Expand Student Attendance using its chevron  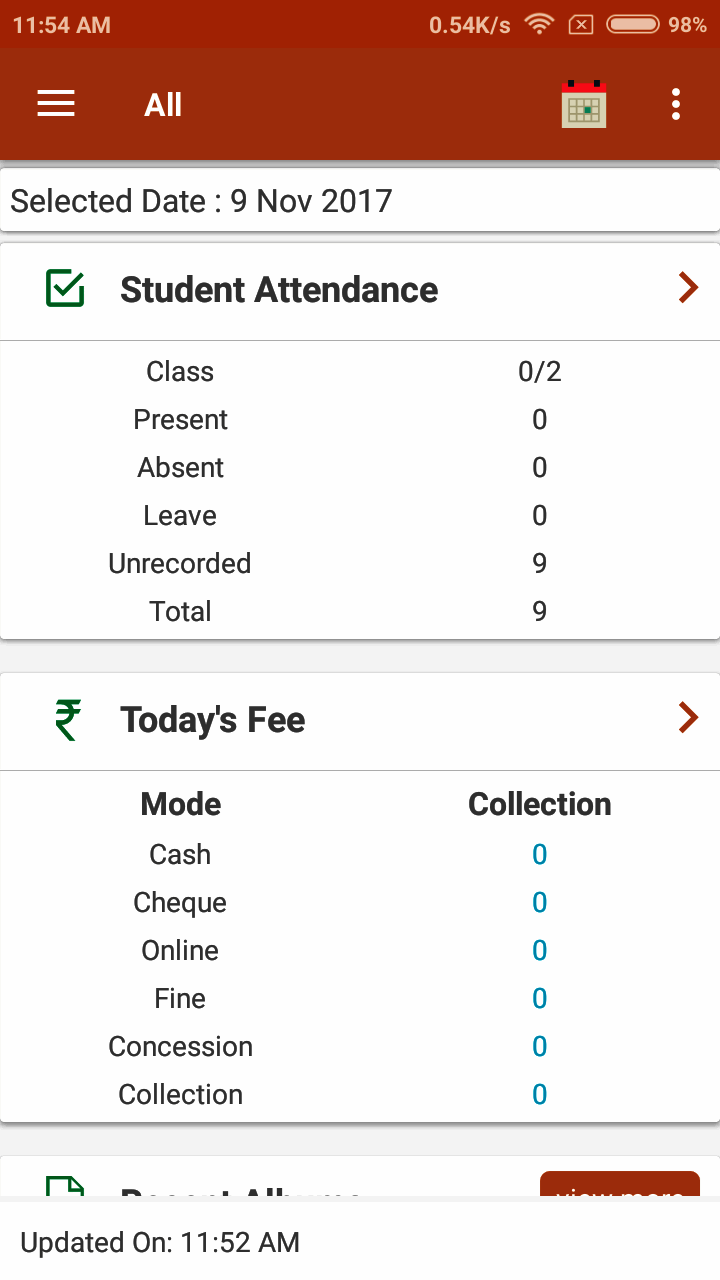(x=688, y=289)
